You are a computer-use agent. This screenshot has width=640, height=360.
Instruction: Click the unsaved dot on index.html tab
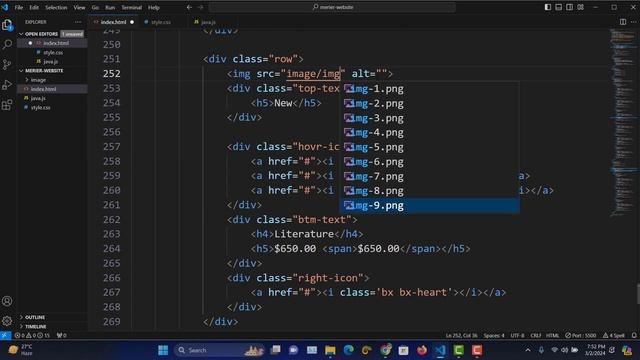coord(132,22)
